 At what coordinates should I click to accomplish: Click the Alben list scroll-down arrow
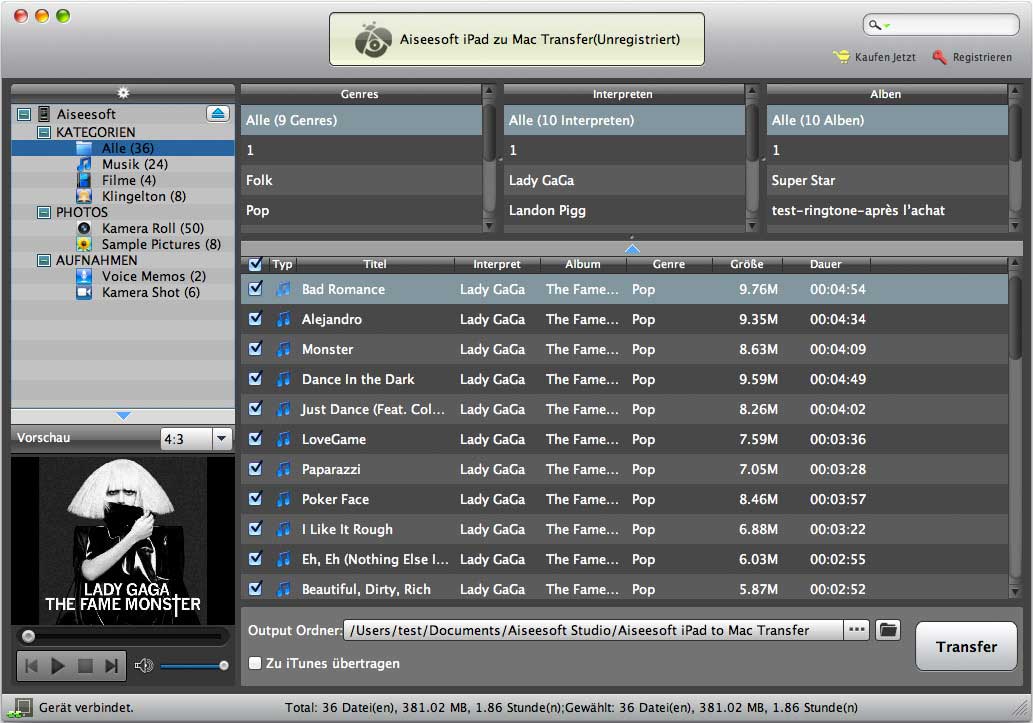(x=1015, y=225)
